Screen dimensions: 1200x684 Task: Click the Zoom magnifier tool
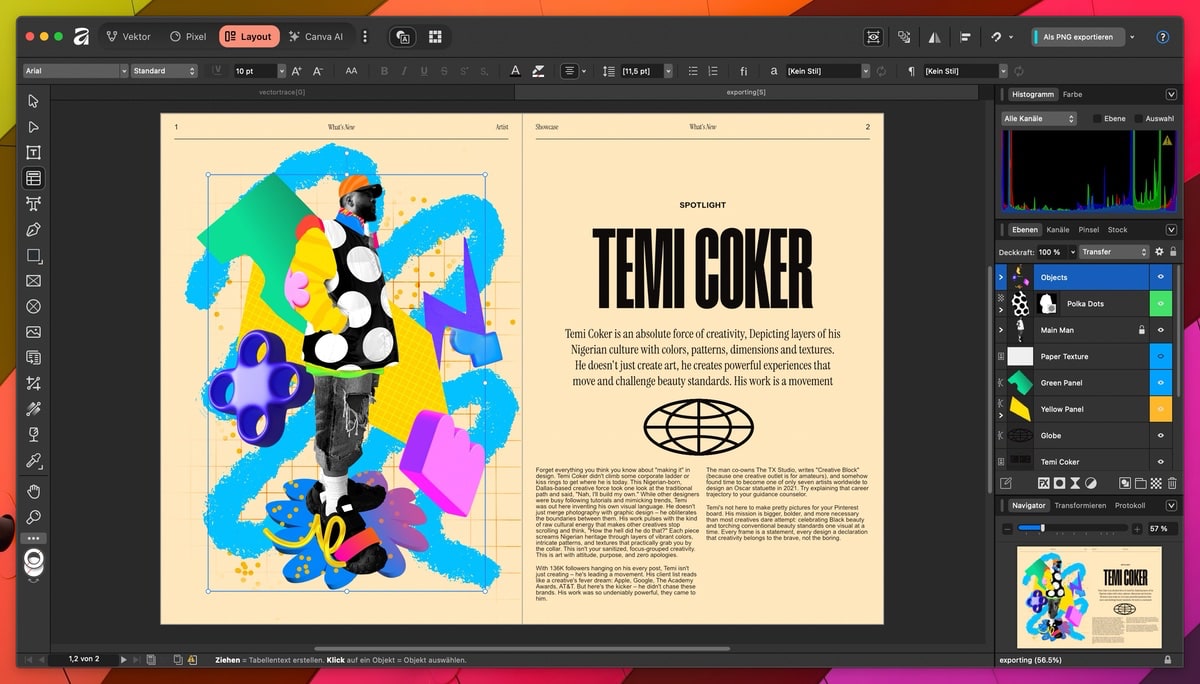point(33,517)
